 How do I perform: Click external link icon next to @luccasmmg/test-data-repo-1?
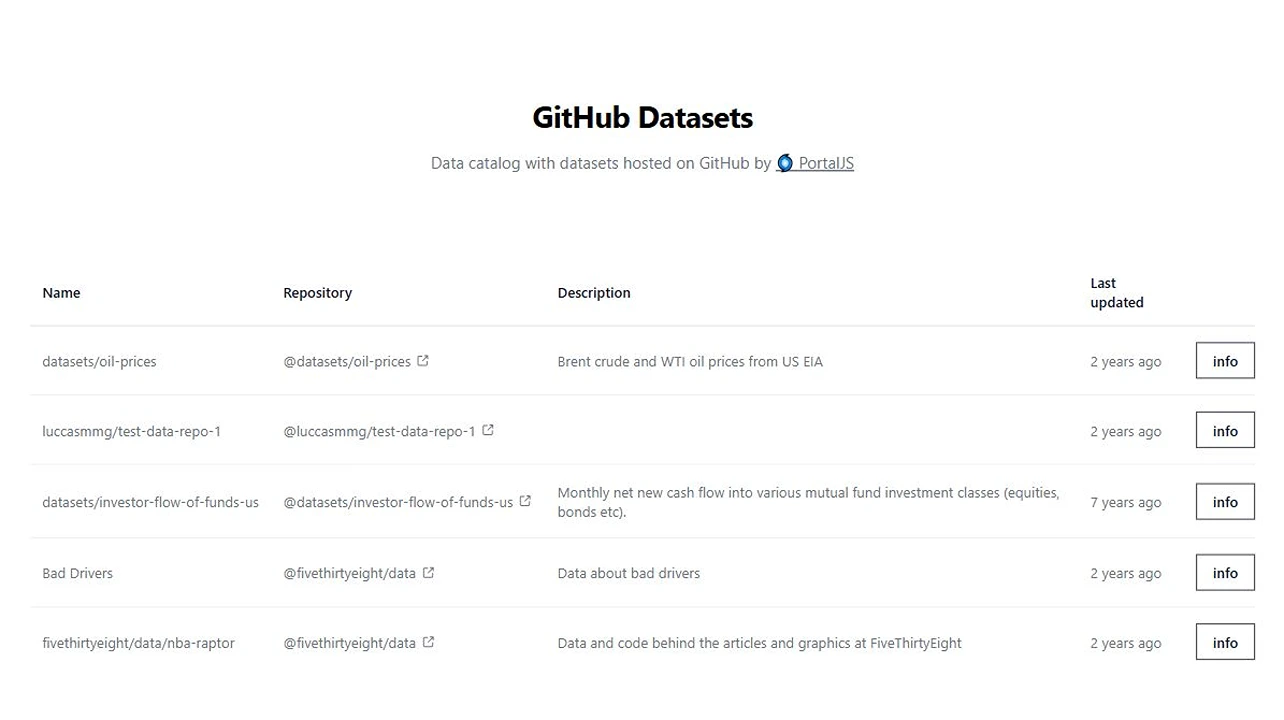pos(487,430)
